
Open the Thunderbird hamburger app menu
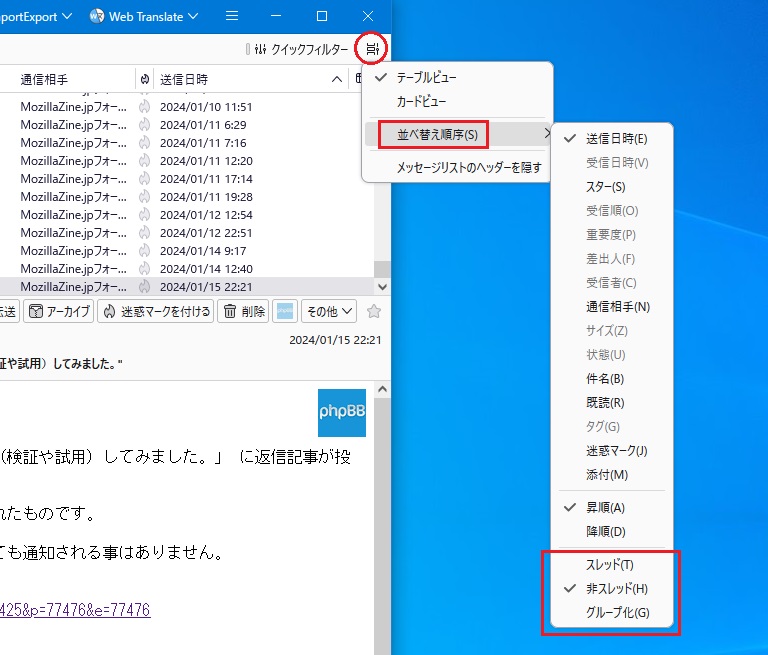tap(232, 16)
